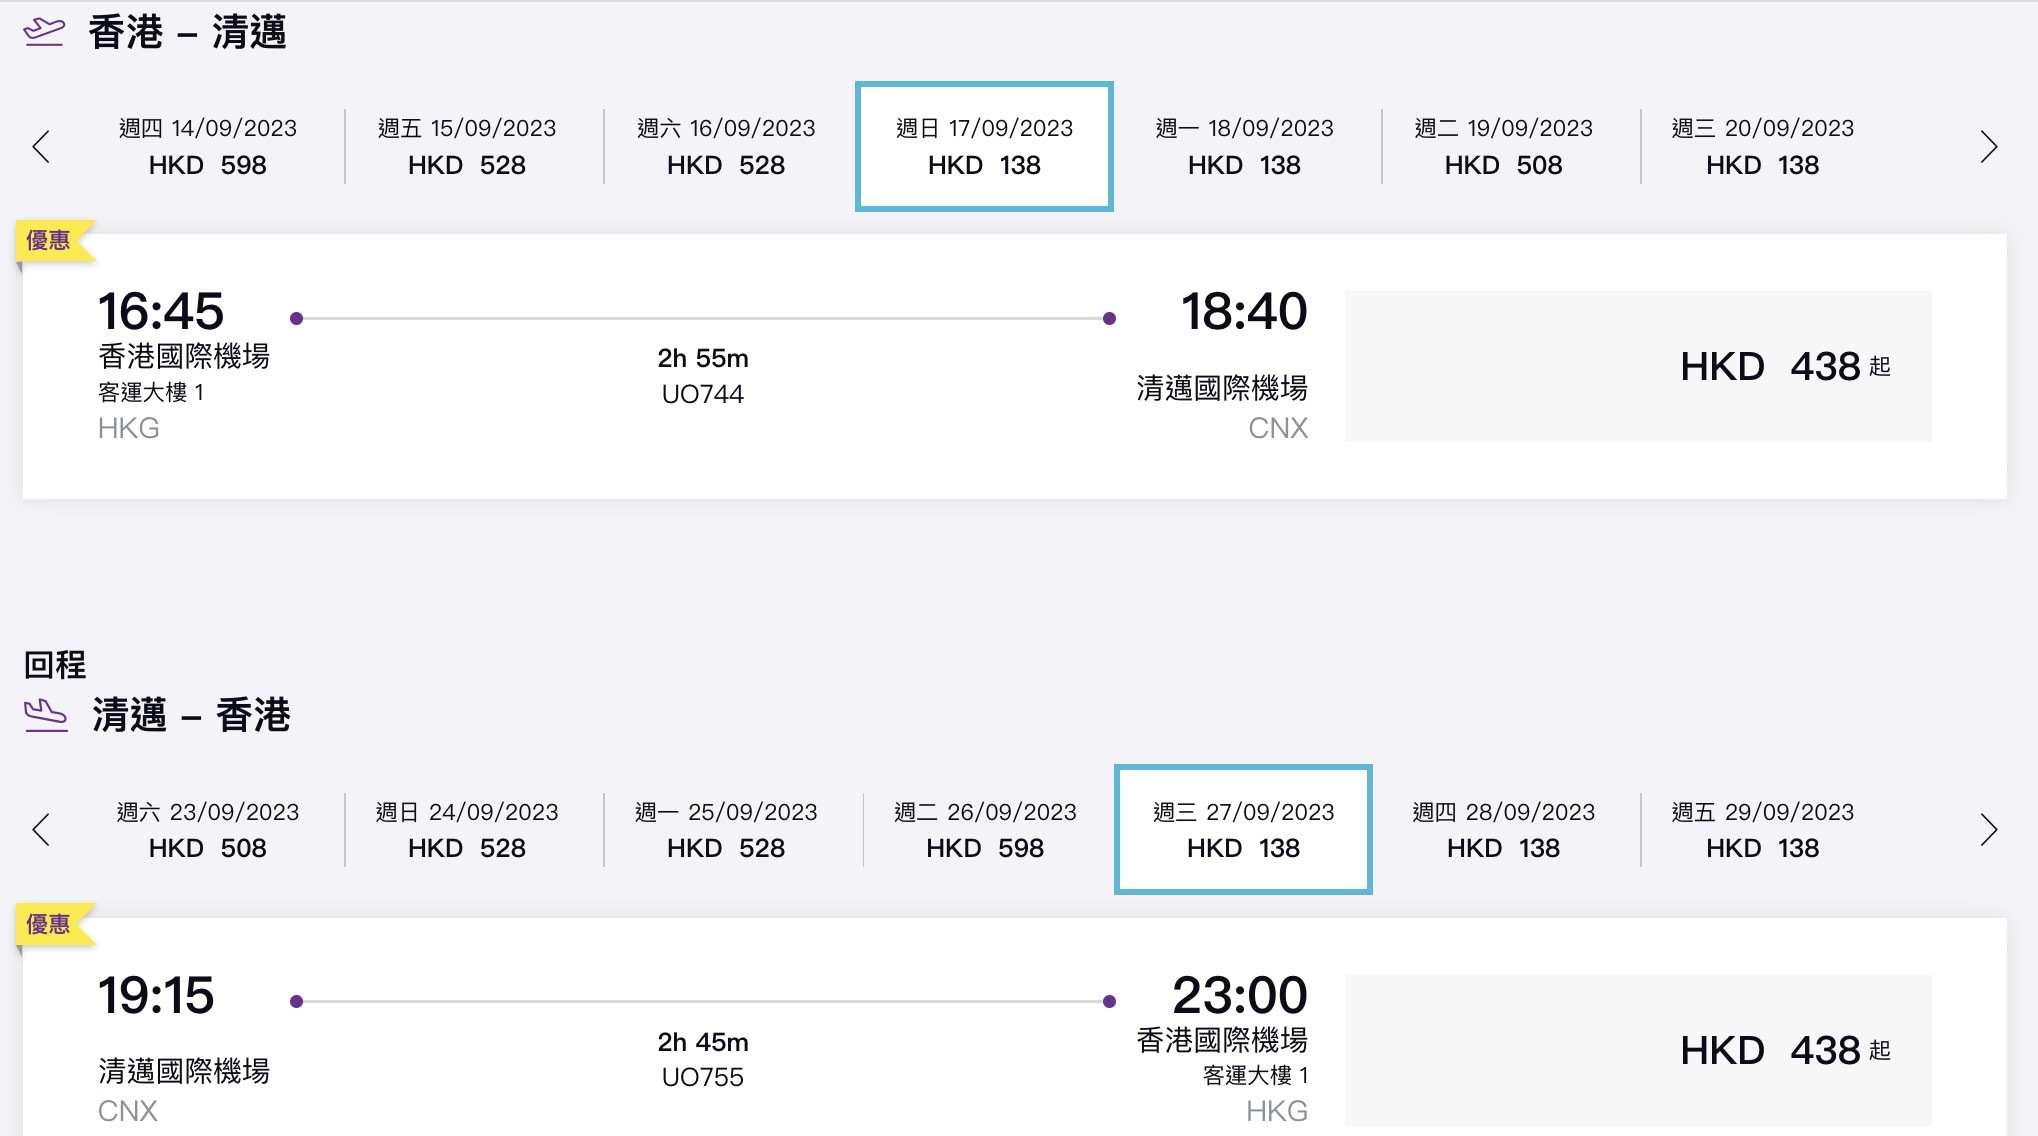Show earlier outbound dates with left arrow
Viewport: 2038px width, 1136px height.
click(41, 147)
